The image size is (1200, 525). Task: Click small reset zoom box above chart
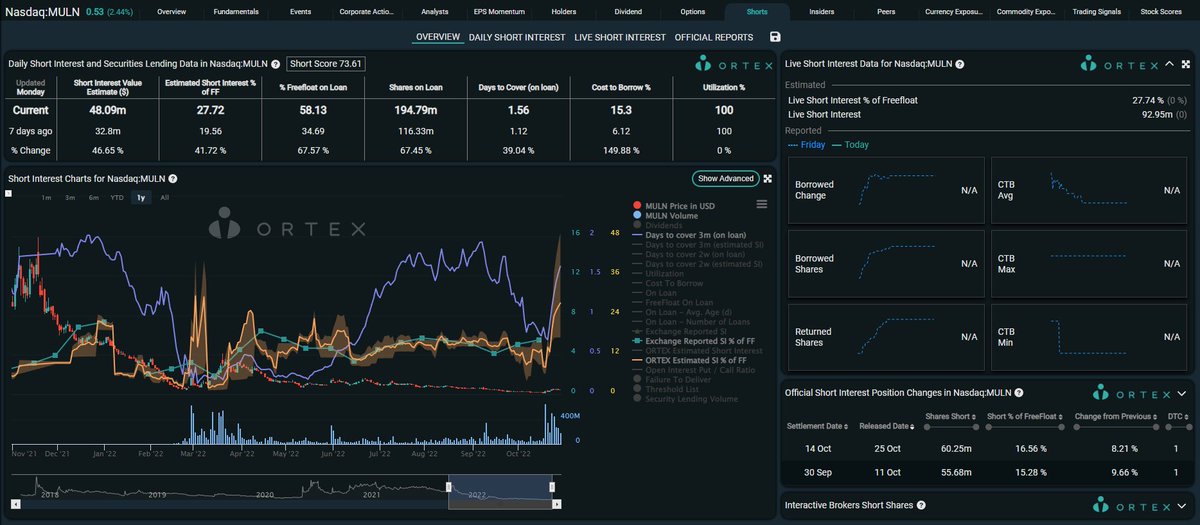tap(9, 193)
